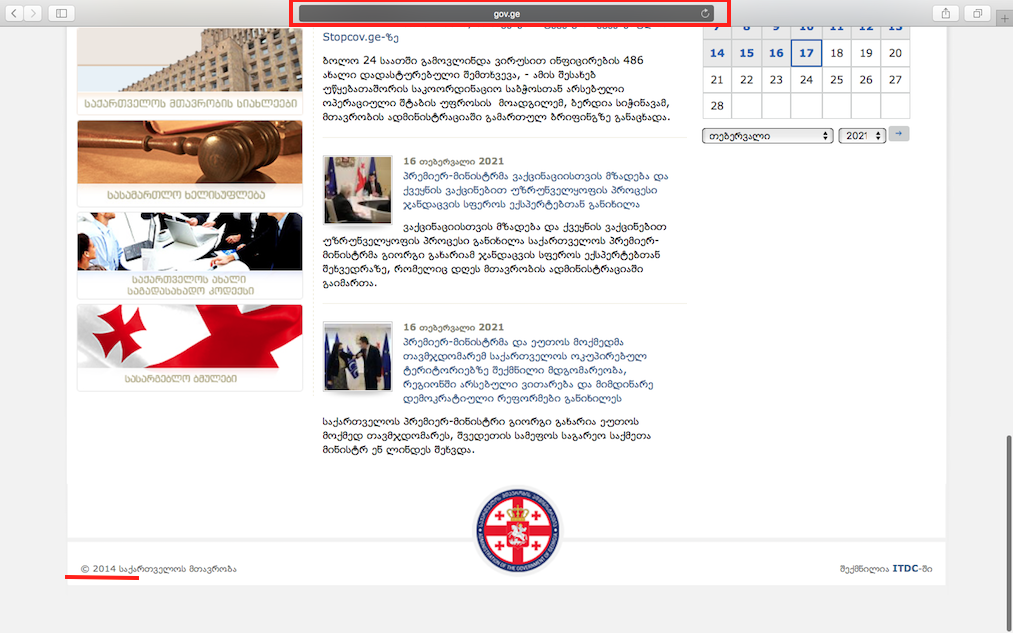Open a new tab with plus button

(1004, 19)
